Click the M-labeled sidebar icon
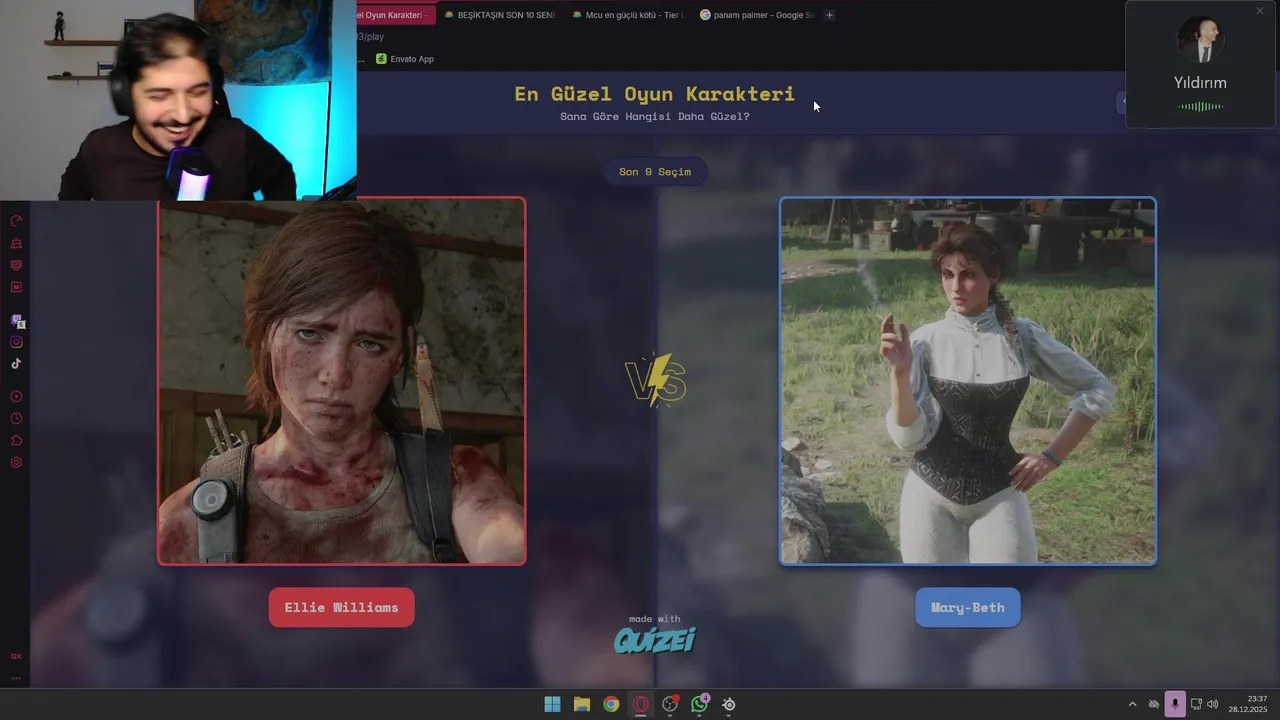The width and height of the screenshot is (1280, 720). 16,287
